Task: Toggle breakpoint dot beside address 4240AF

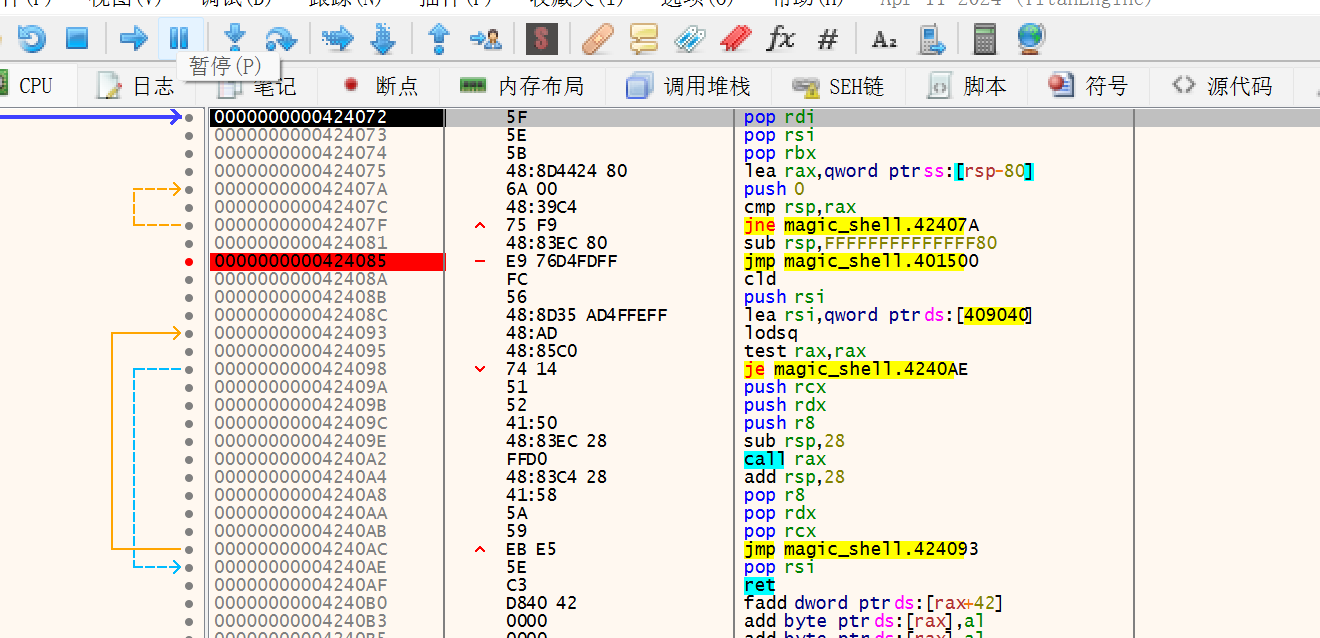Action: [189, 586]
